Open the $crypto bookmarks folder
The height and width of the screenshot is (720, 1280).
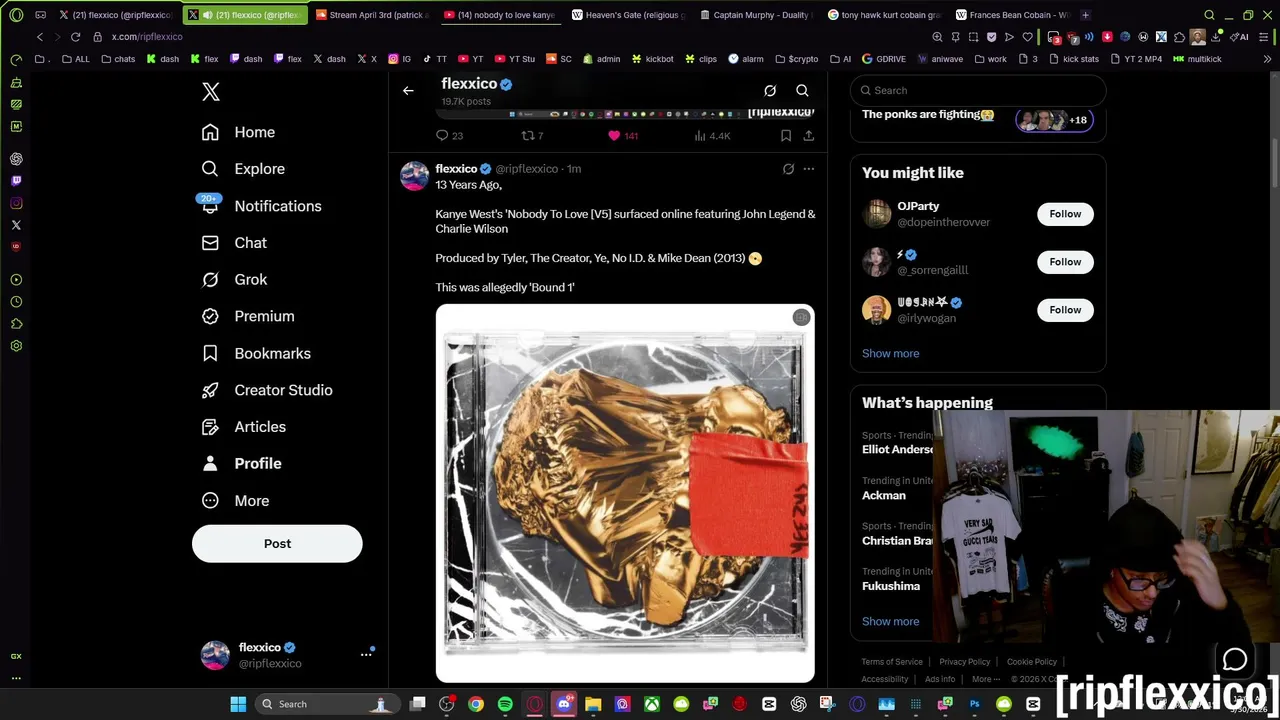[796, 59]
